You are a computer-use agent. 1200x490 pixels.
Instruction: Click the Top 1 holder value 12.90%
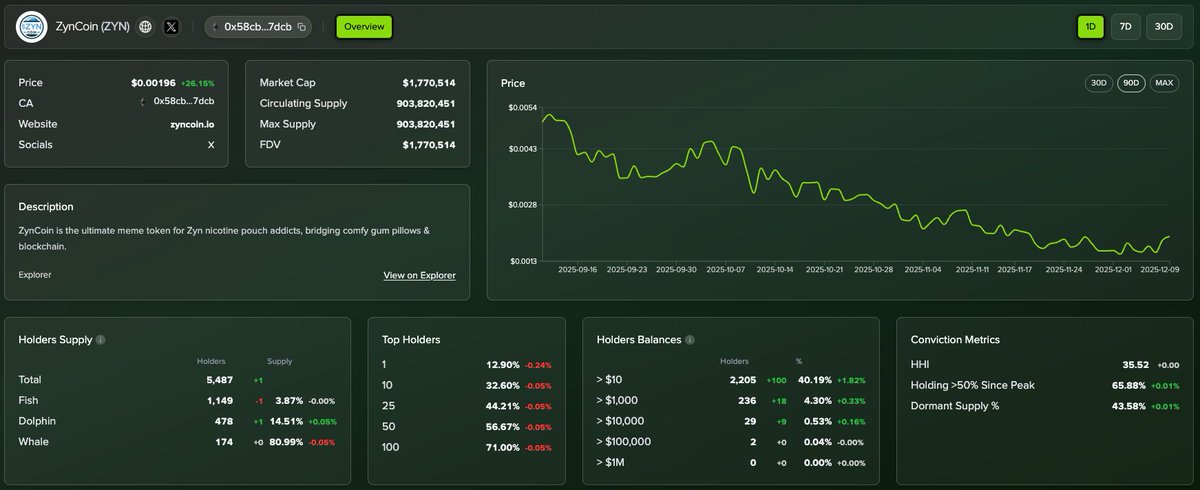click(502, 365)
